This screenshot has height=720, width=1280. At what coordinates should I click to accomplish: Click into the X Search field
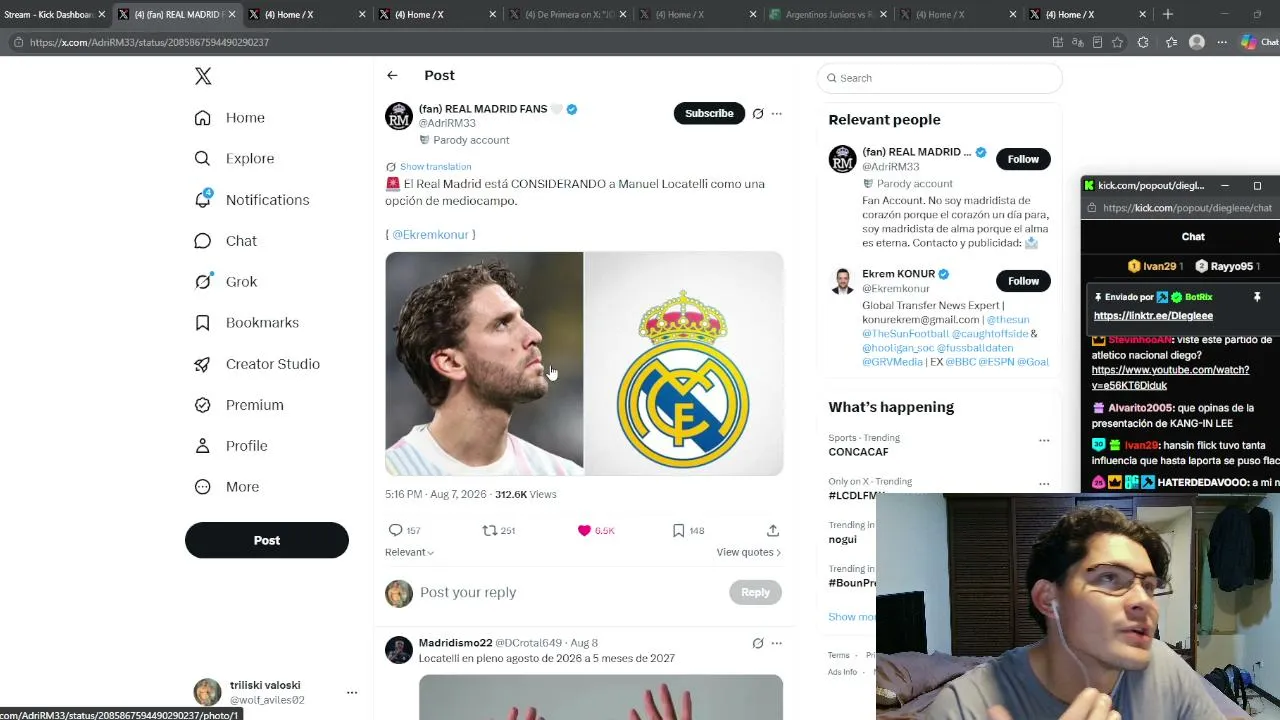[x=940, y=78]
